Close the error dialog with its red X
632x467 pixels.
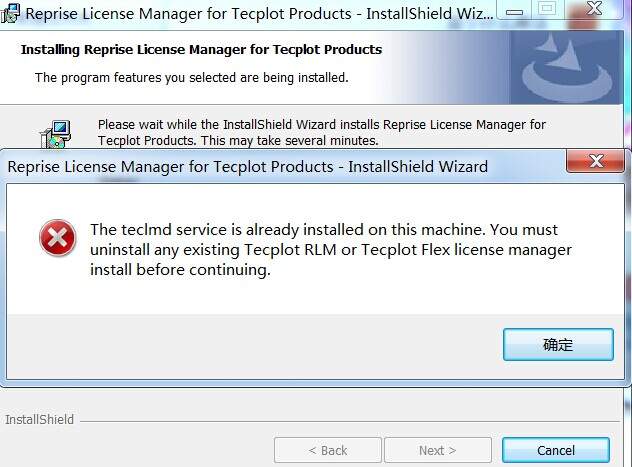[x=597, y=161]
